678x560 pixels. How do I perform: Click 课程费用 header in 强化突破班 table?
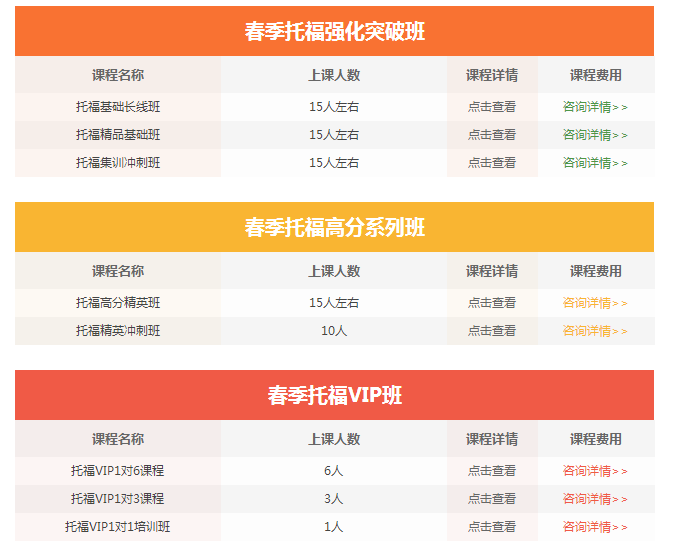click(596, 75)
